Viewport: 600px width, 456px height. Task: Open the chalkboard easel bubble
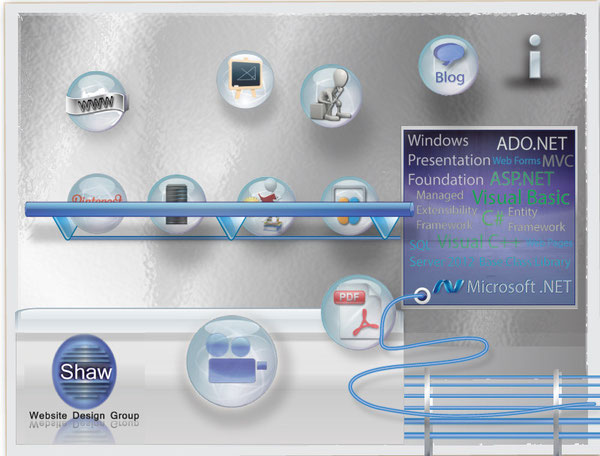click(x=245, y=79)
